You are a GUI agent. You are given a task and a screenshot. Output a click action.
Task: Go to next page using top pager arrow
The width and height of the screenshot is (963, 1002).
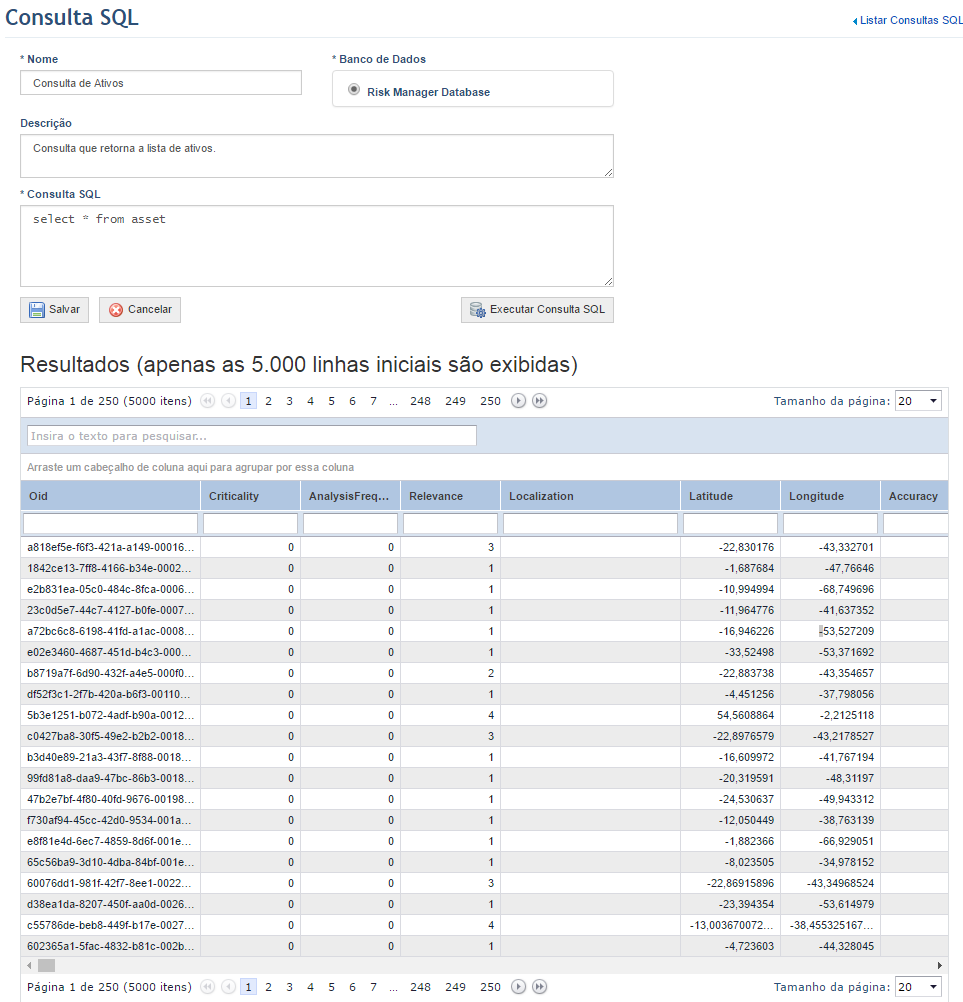pyautogui.click(x=518, y=401)
